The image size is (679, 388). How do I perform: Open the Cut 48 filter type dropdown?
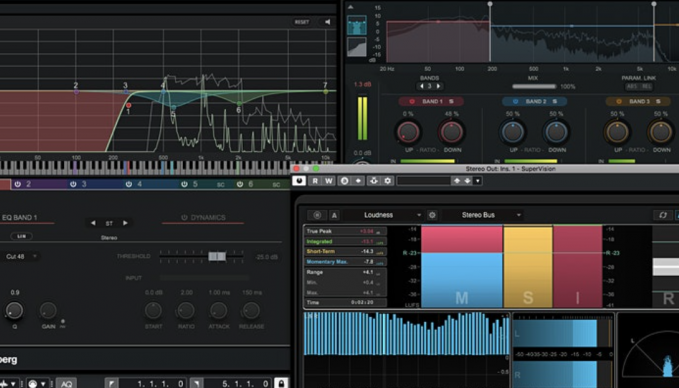[21, 256]
